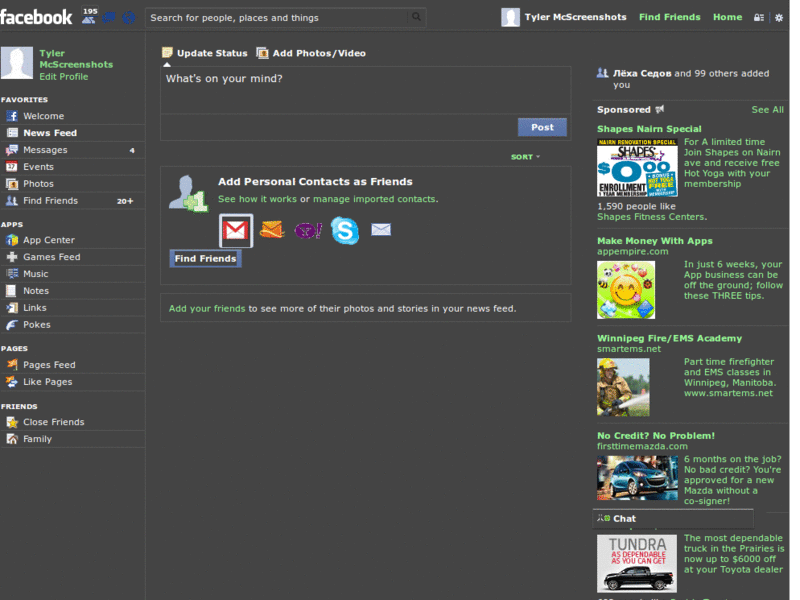Viewport: 800px width, 600px height.
Task: Select the Yahoo contact import icon
Action: click(308, 231)
